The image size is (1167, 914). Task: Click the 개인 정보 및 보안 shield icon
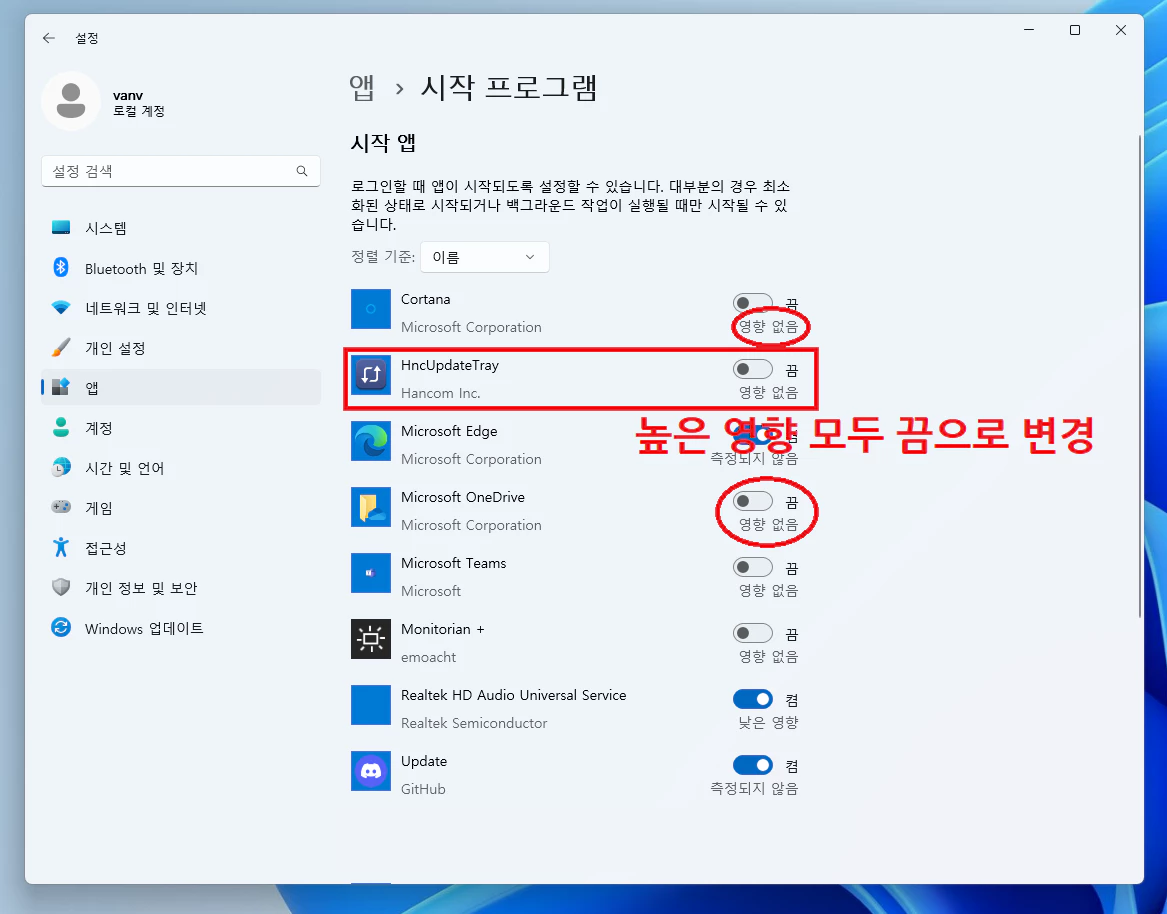(61, 587)
